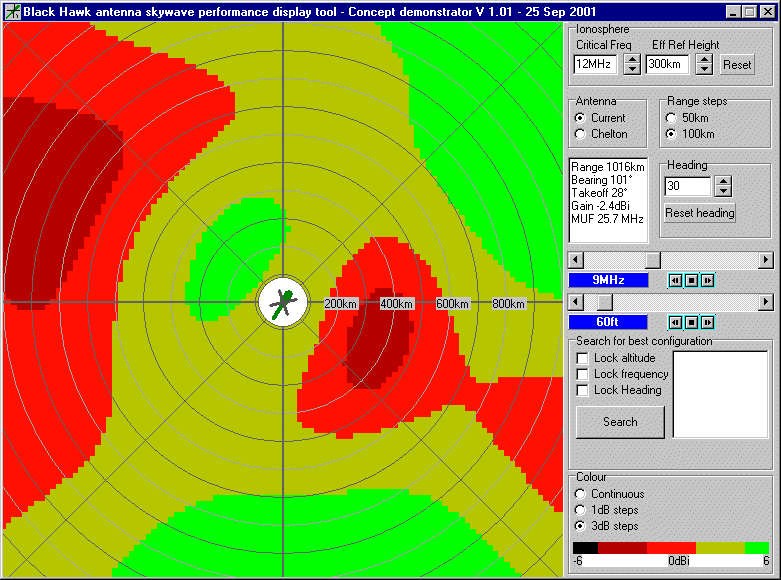Click right arrow of the altitude scrollbar
The image size is (781, 580).
(x=766, y=301)
